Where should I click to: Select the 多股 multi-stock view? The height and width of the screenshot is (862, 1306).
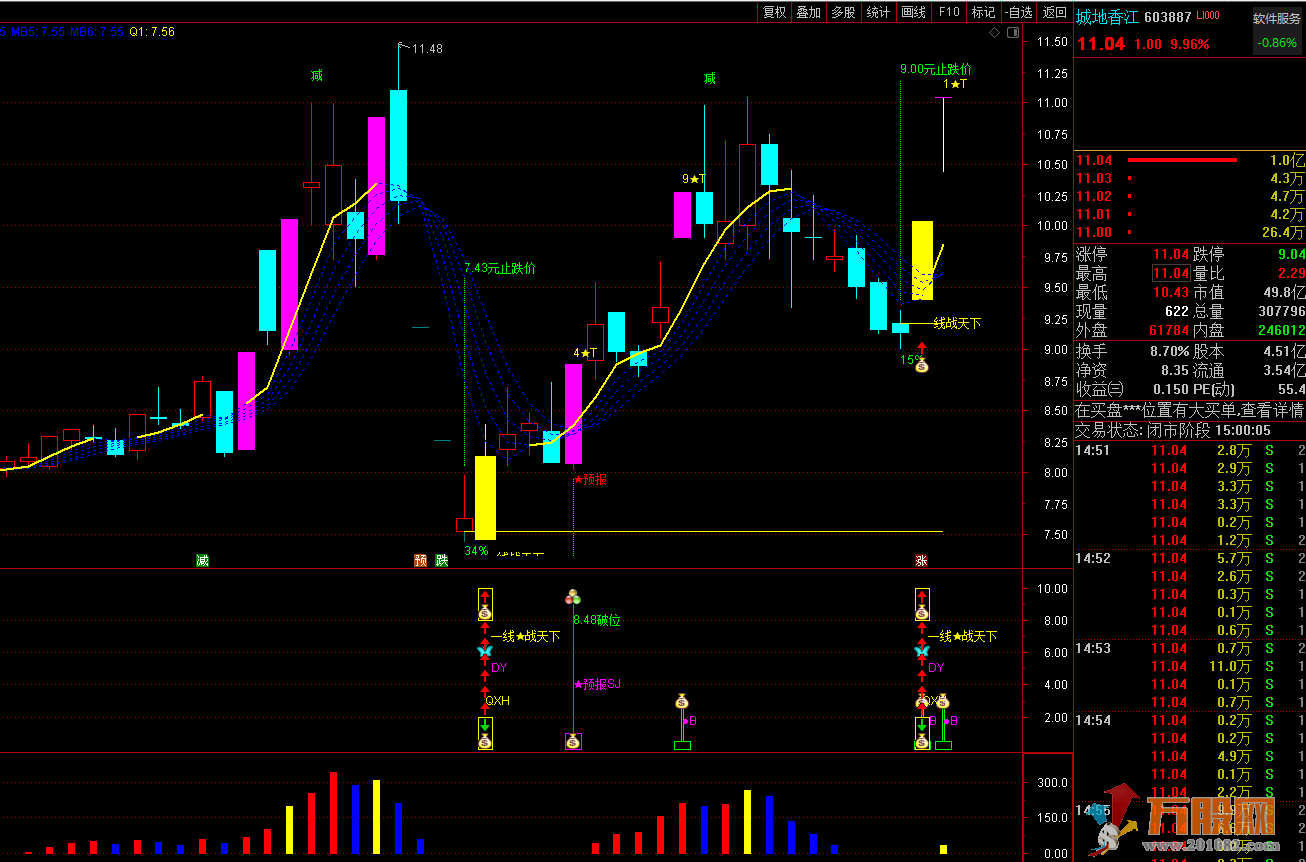(x=843, y=12)
